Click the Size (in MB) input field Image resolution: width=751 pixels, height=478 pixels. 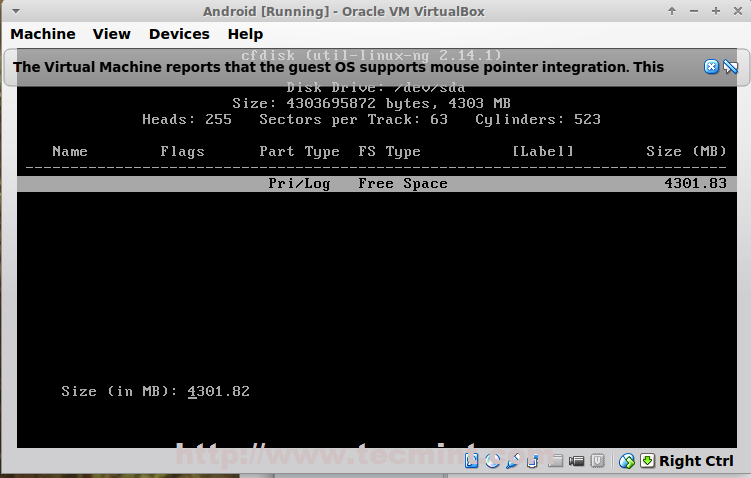(218, 391)
